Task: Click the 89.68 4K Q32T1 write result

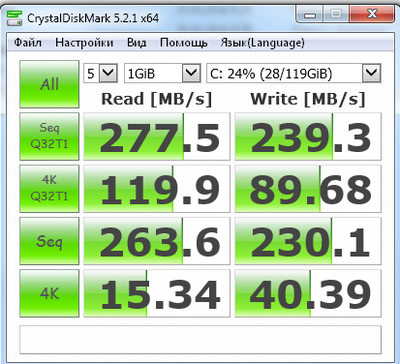Action: 308,188
